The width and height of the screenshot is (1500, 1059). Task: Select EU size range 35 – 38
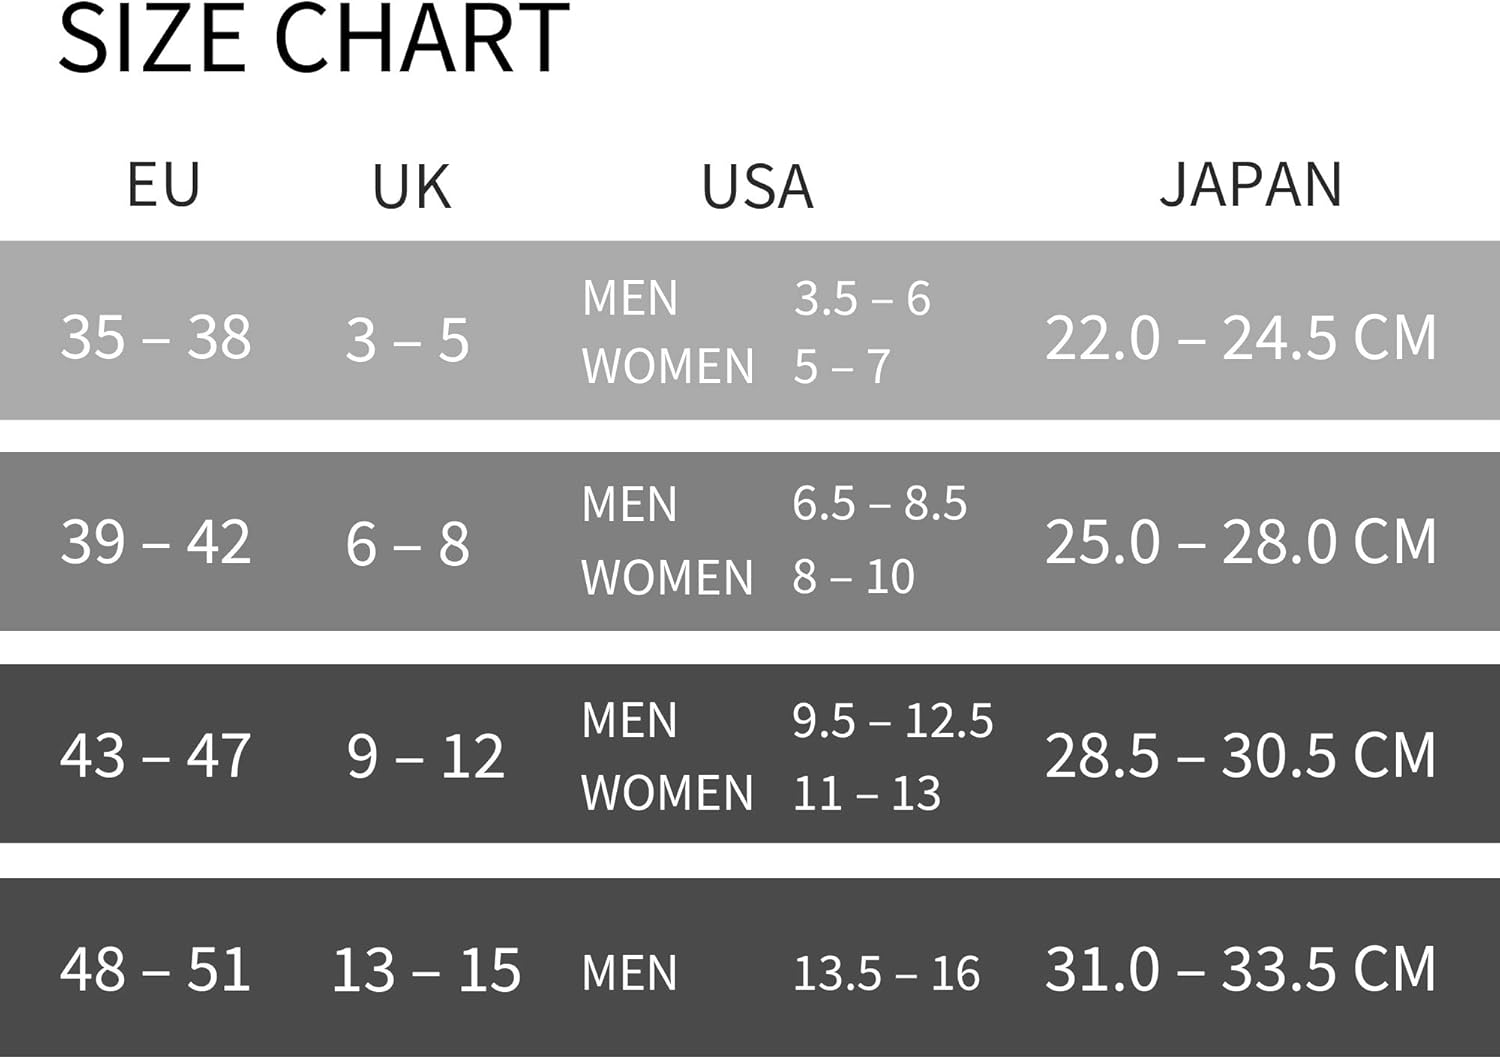coord(156,338)
